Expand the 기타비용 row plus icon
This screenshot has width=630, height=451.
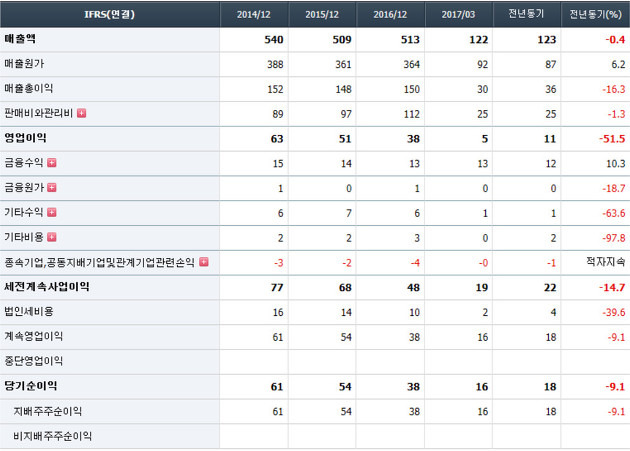pos(52,237)
